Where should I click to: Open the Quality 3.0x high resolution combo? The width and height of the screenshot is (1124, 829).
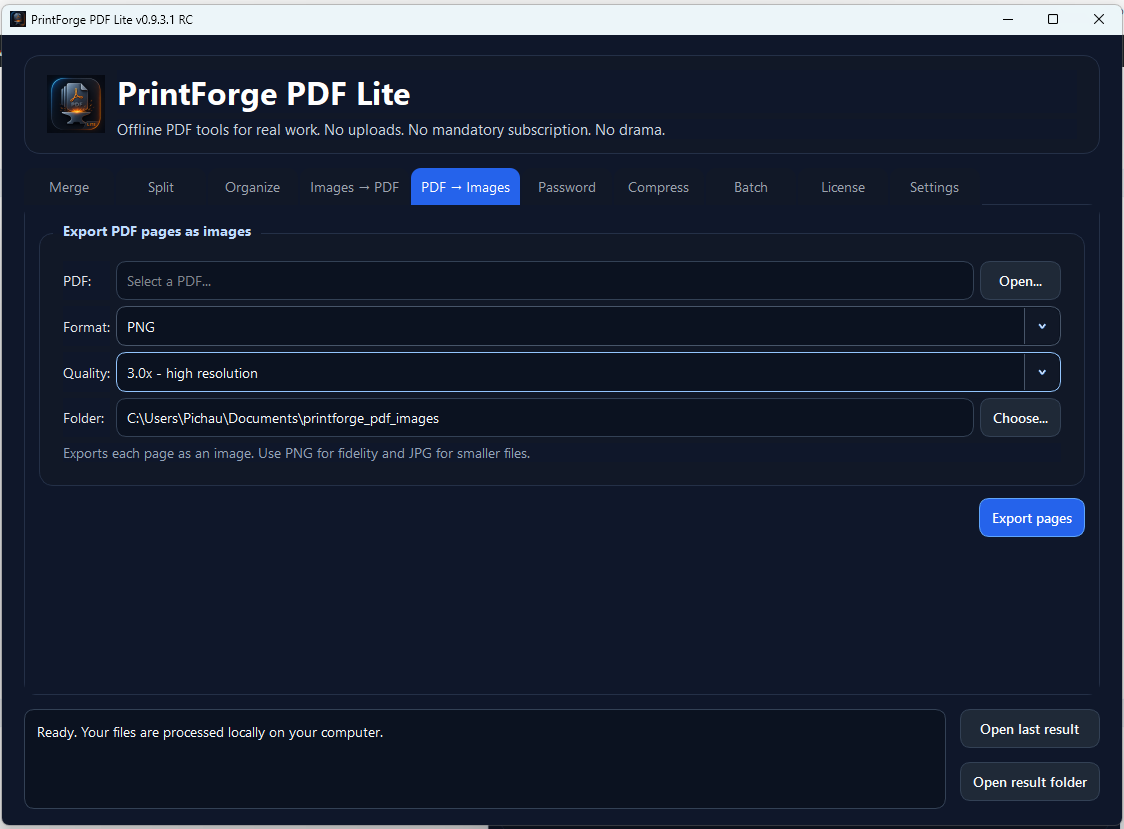(x=588, y=372)
